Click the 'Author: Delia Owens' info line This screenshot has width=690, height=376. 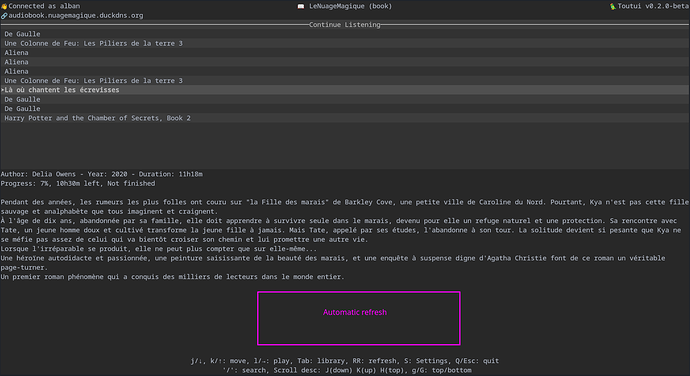click(x=102, y=174)
